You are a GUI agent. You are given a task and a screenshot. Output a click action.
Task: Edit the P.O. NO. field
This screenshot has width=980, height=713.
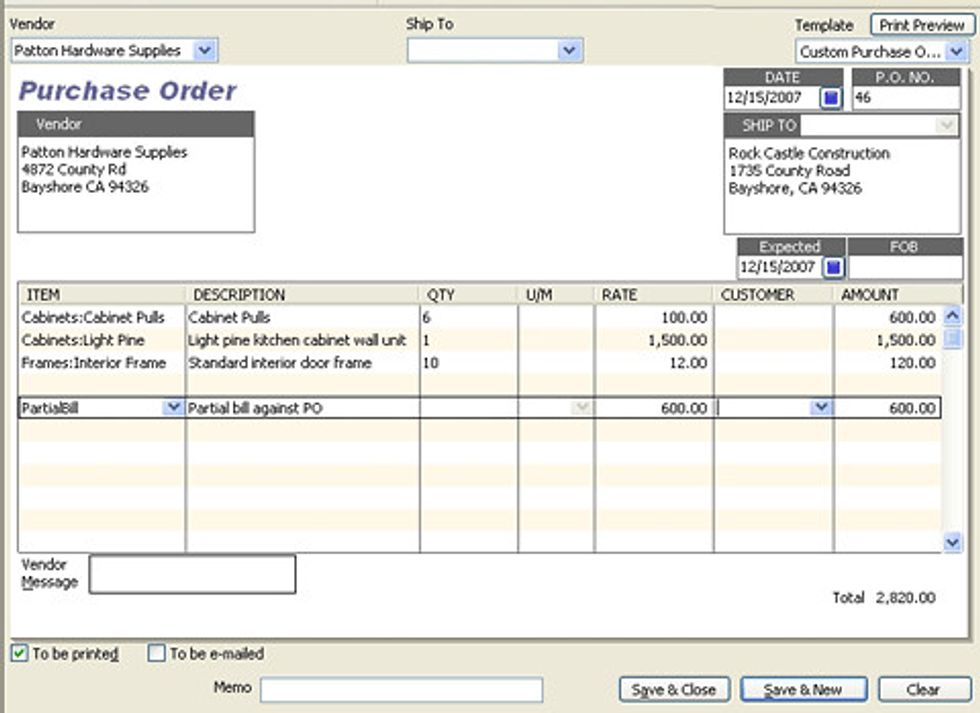[x=905, y=98]
